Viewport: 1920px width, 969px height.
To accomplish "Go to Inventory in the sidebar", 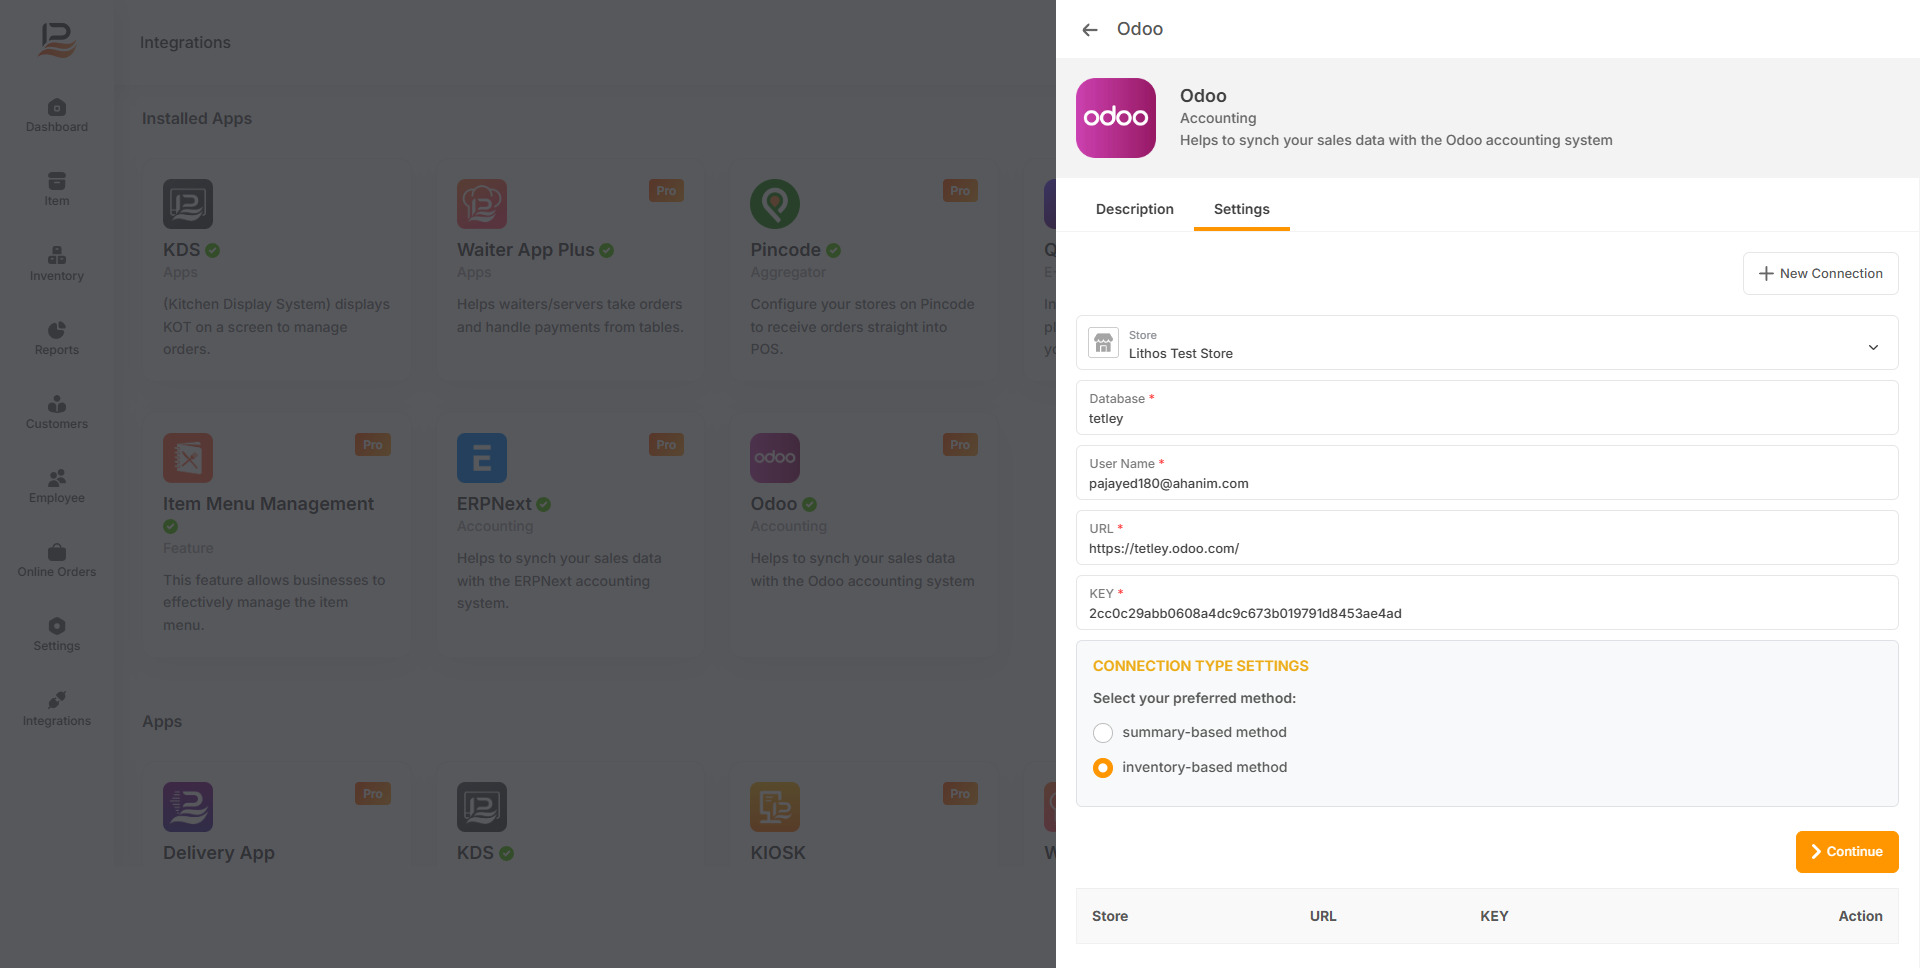I will 57,265.
